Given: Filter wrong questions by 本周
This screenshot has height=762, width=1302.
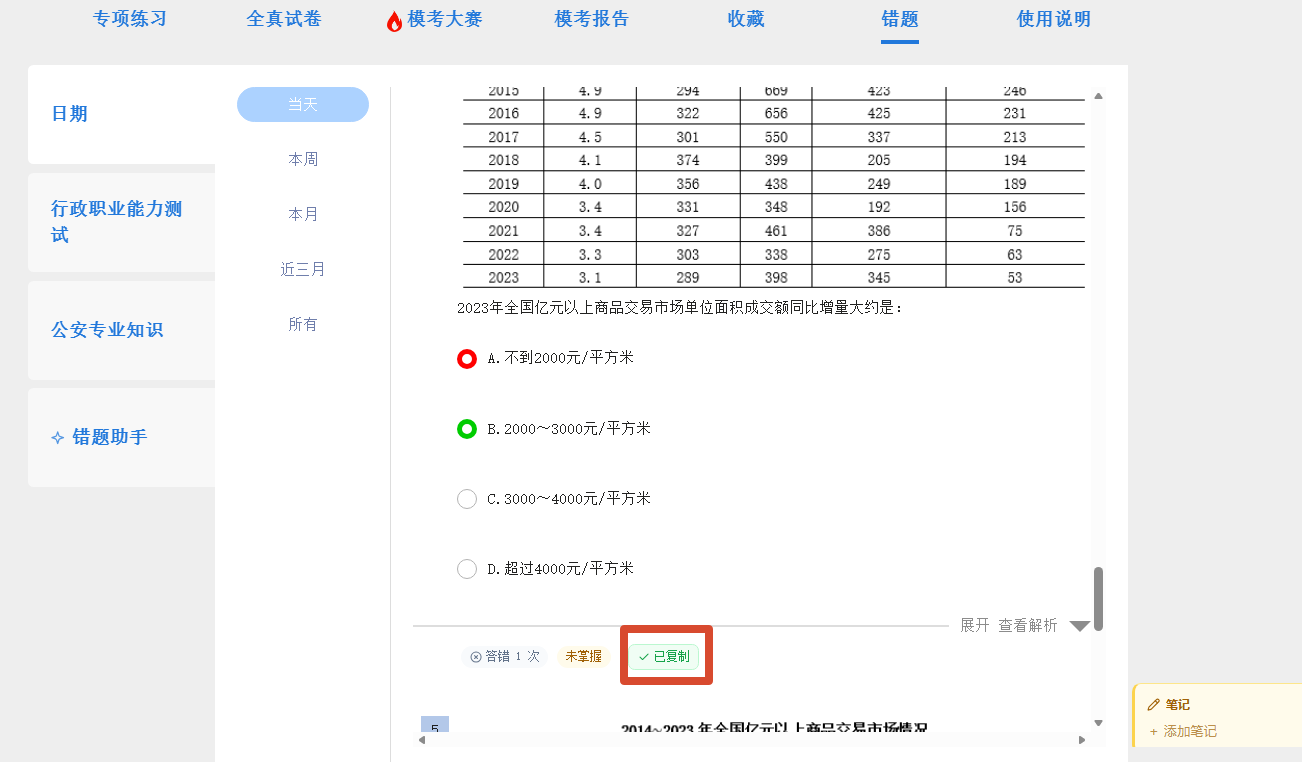Looking at the screenshot, I should point(303,159).
